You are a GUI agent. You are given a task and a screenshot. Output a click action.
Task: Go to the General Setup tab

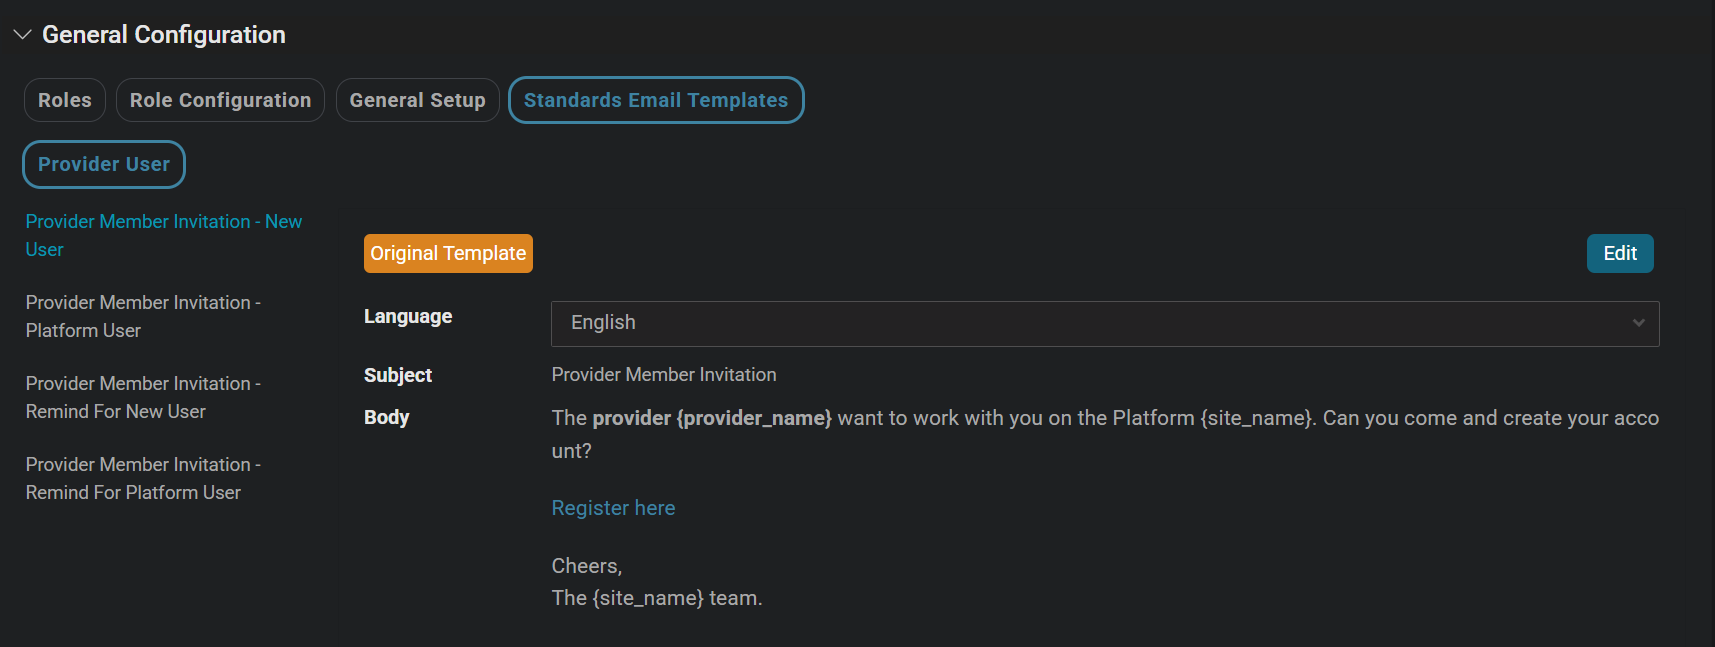point(417,100)
